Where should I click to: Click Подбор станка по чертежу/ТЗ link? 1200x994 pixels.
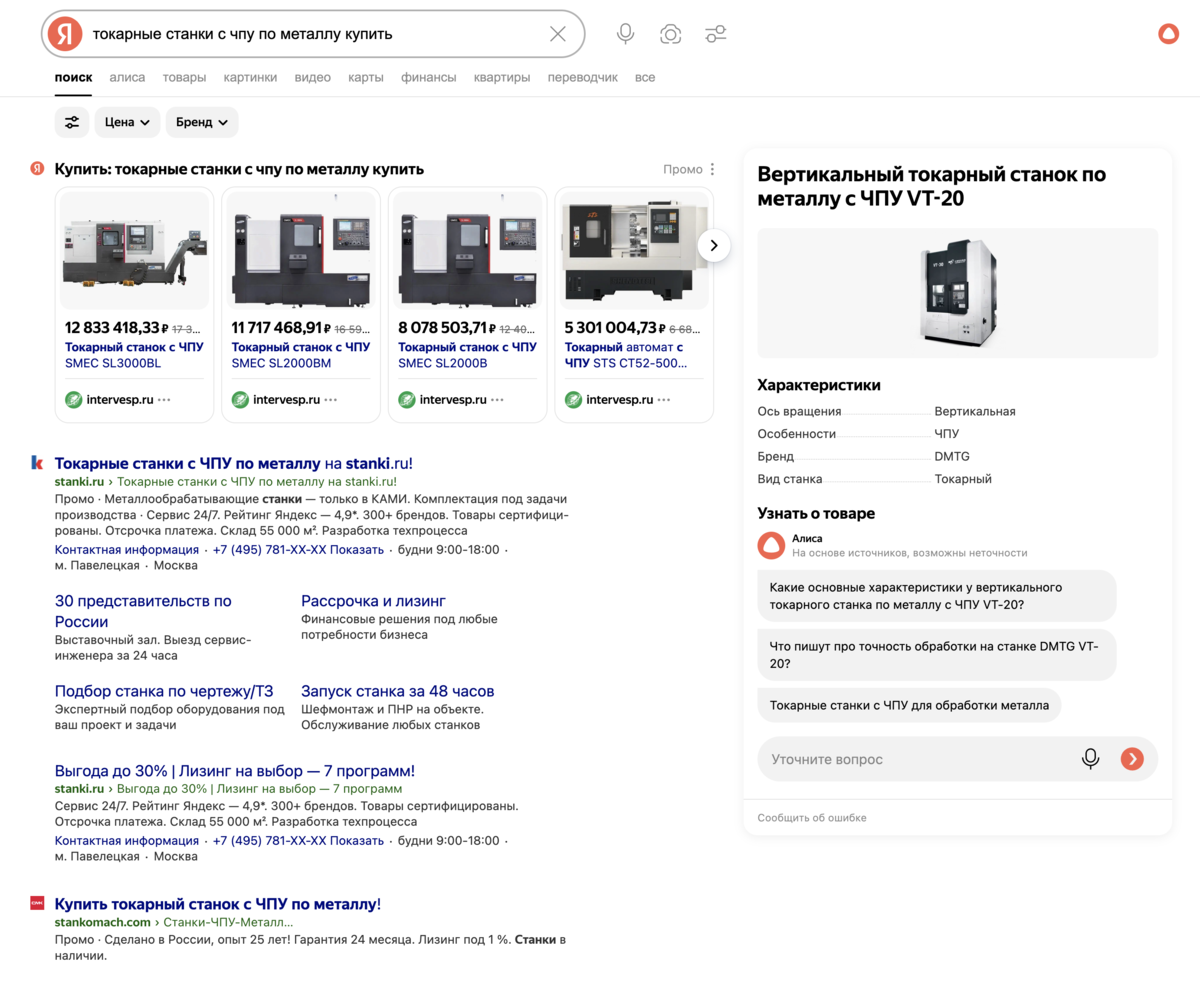tap(164, 691)
